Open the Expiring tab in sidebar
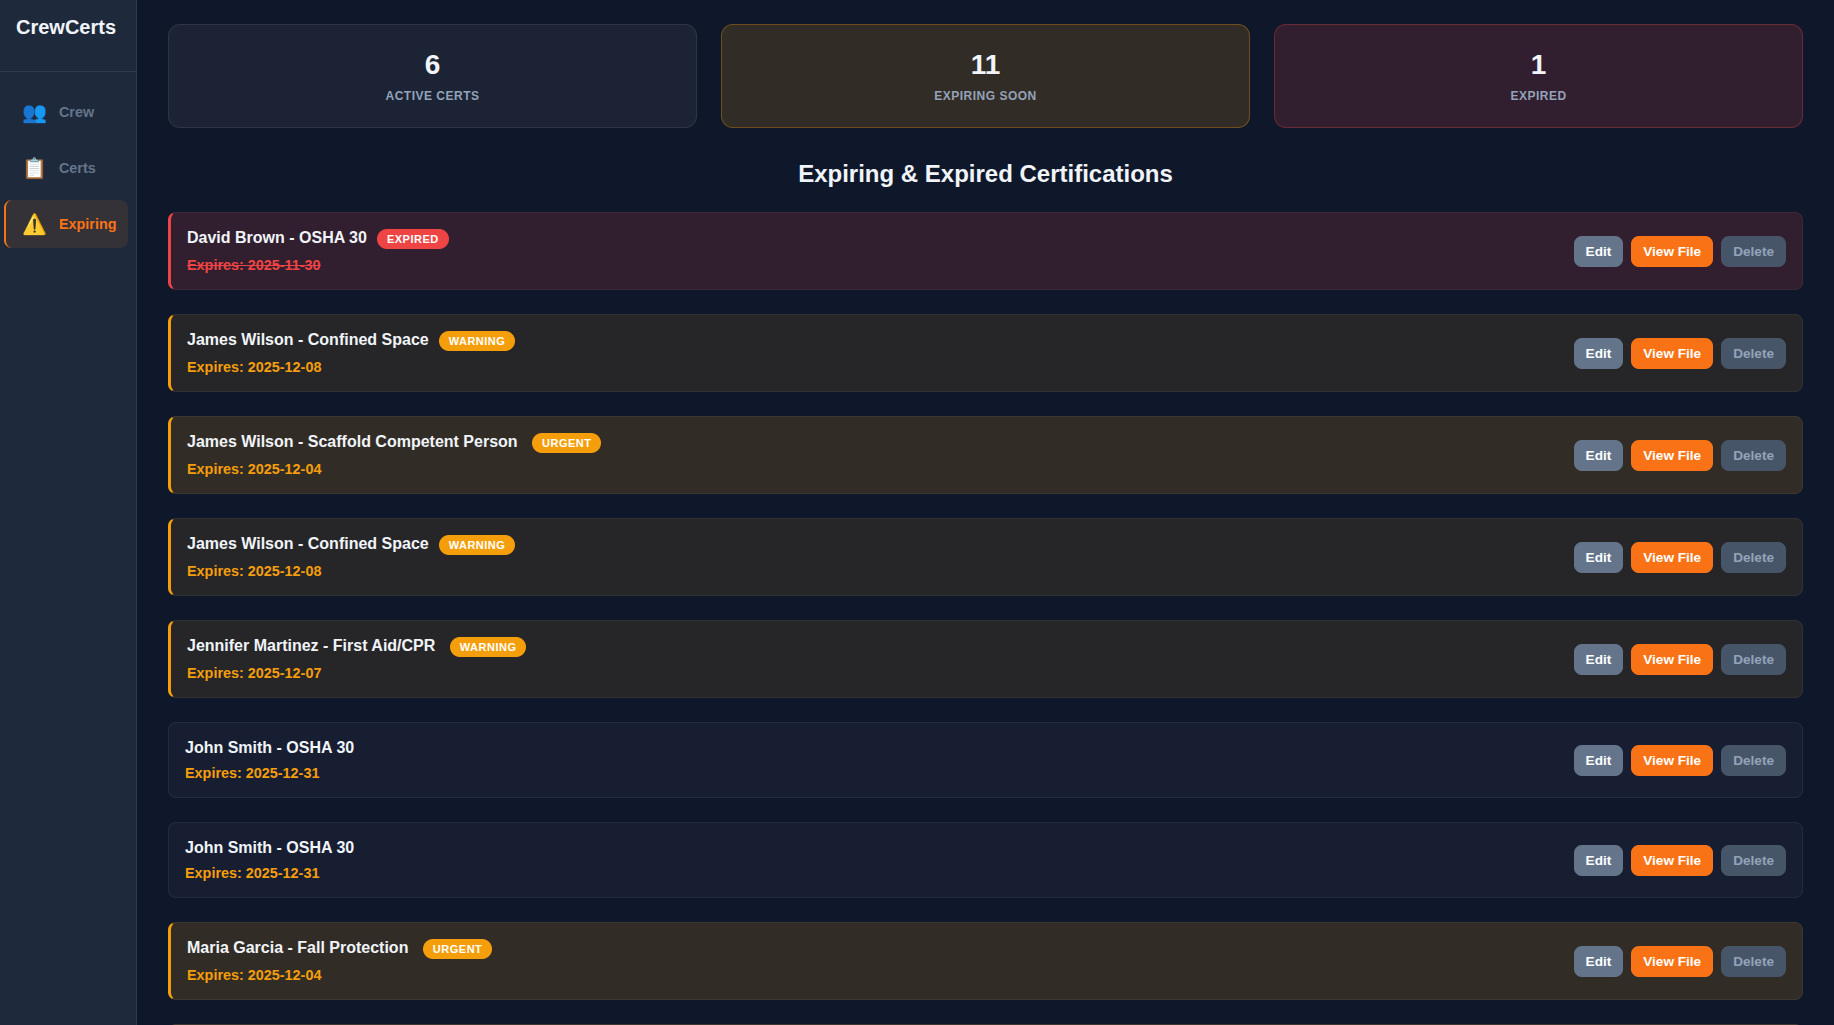1834x1025 pixels. point(88,224)
